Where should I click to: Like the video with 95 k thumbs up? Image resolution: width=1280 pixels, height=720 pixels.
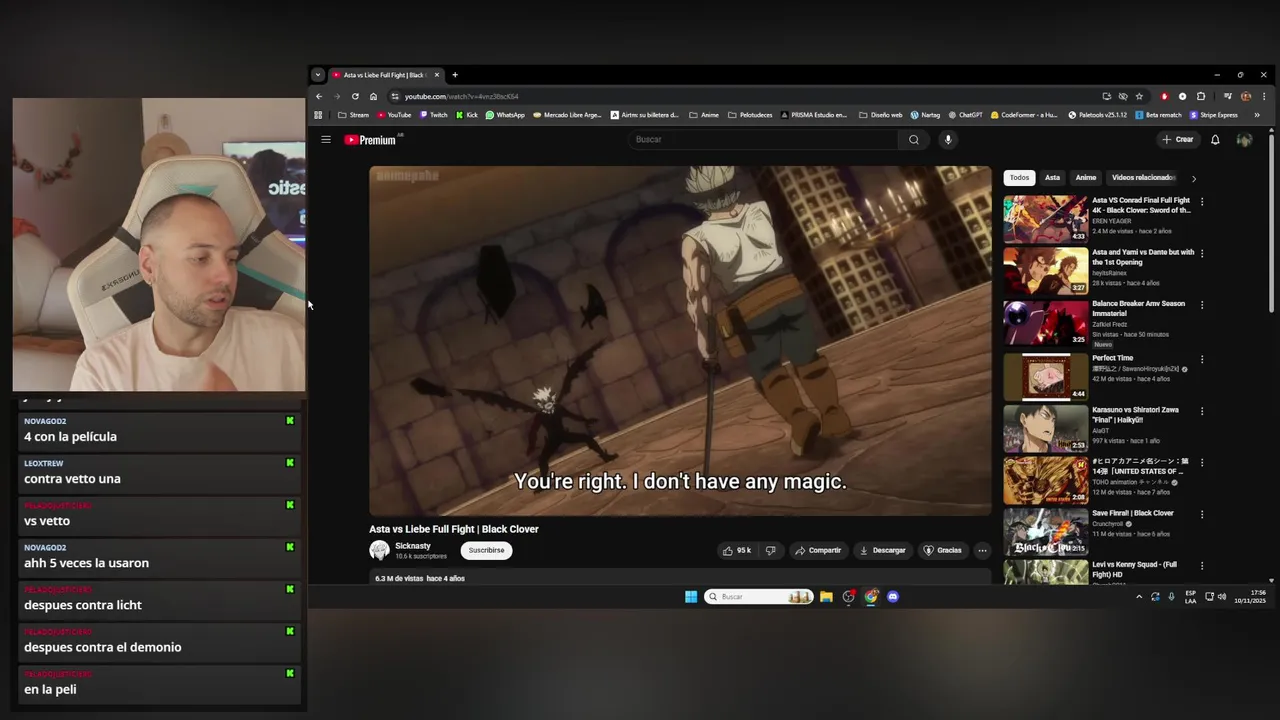tap(737, 550)
